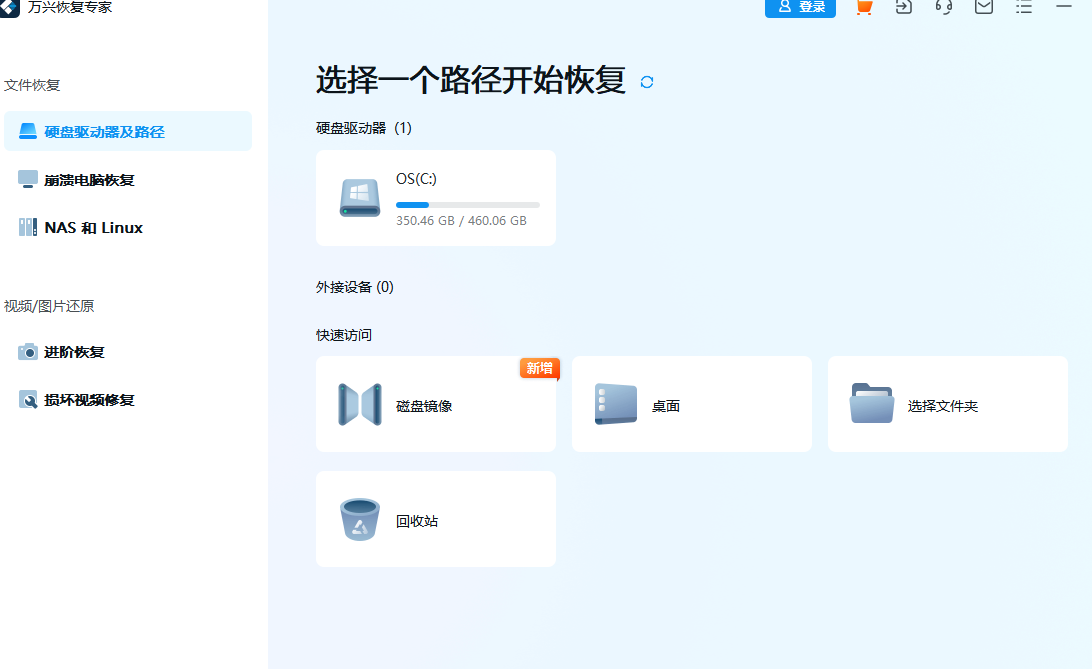Click the orange shopping cart icon

(863, 8)
